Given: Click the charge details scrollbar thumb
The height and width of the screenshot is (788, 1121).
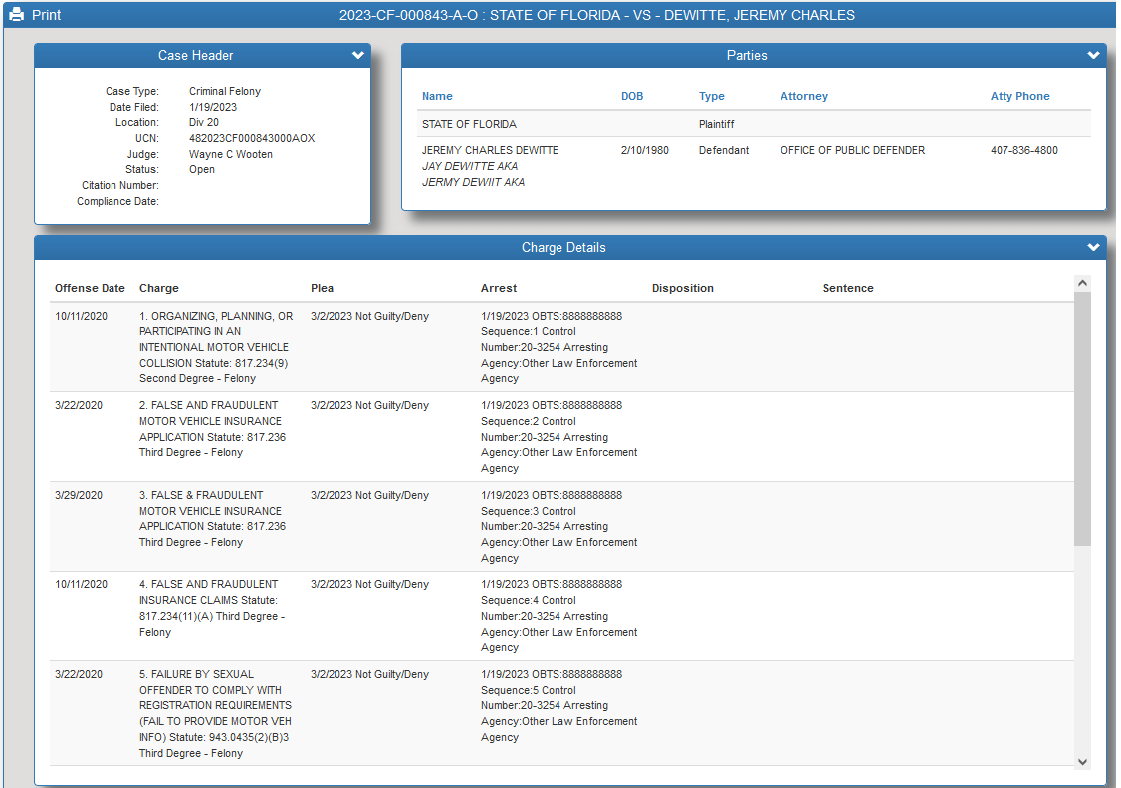Looking at the screenshot, I should 1082,418.
